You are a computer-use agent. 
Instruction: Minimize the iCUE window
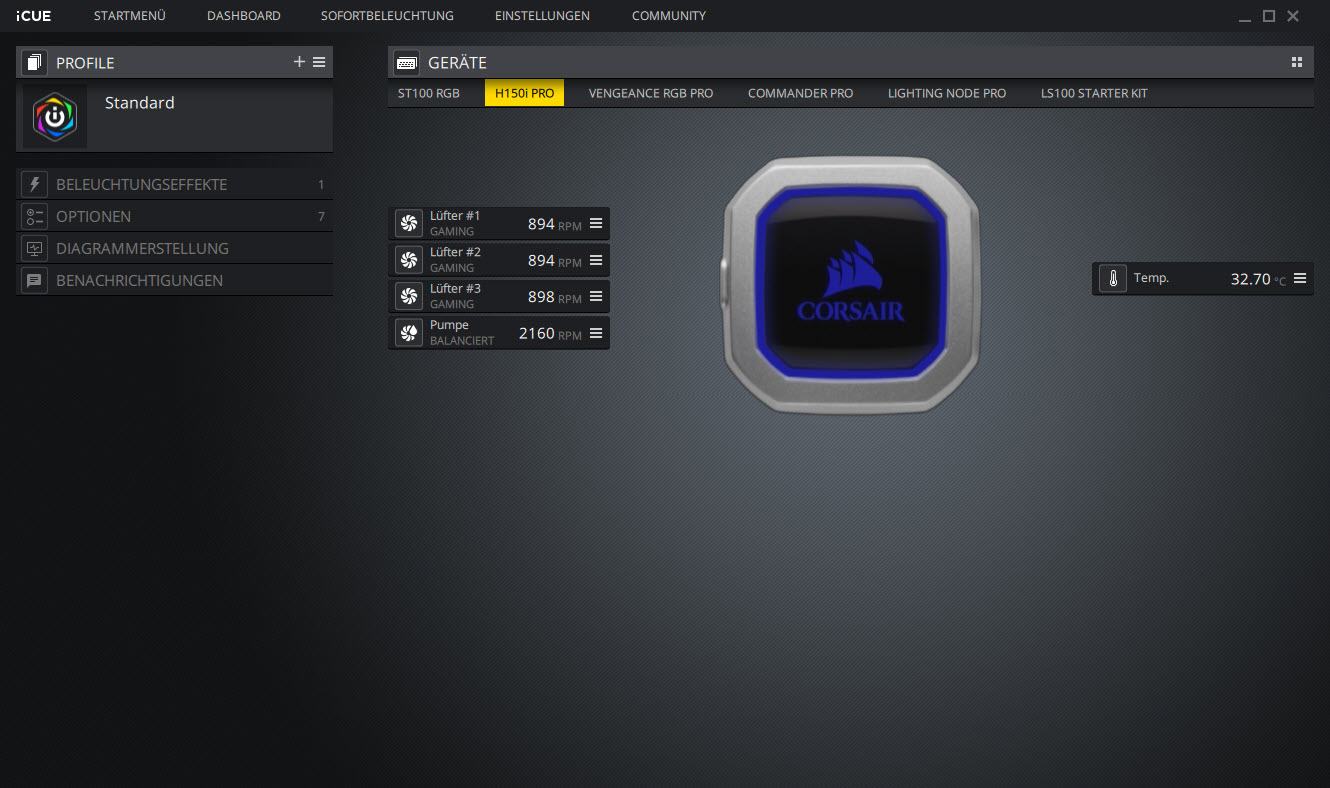(x=1244, y=17)
